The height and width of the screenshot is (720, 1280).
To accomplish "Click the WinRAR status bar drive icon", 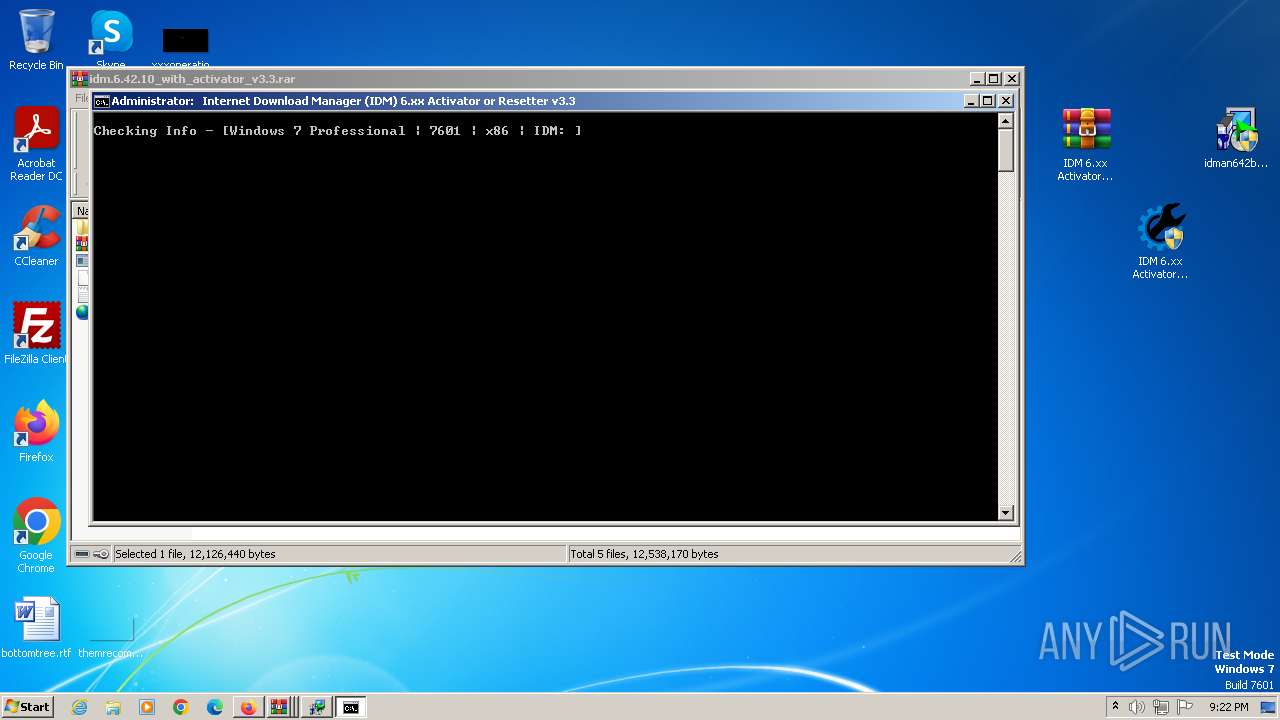I will tap(82, 554).
